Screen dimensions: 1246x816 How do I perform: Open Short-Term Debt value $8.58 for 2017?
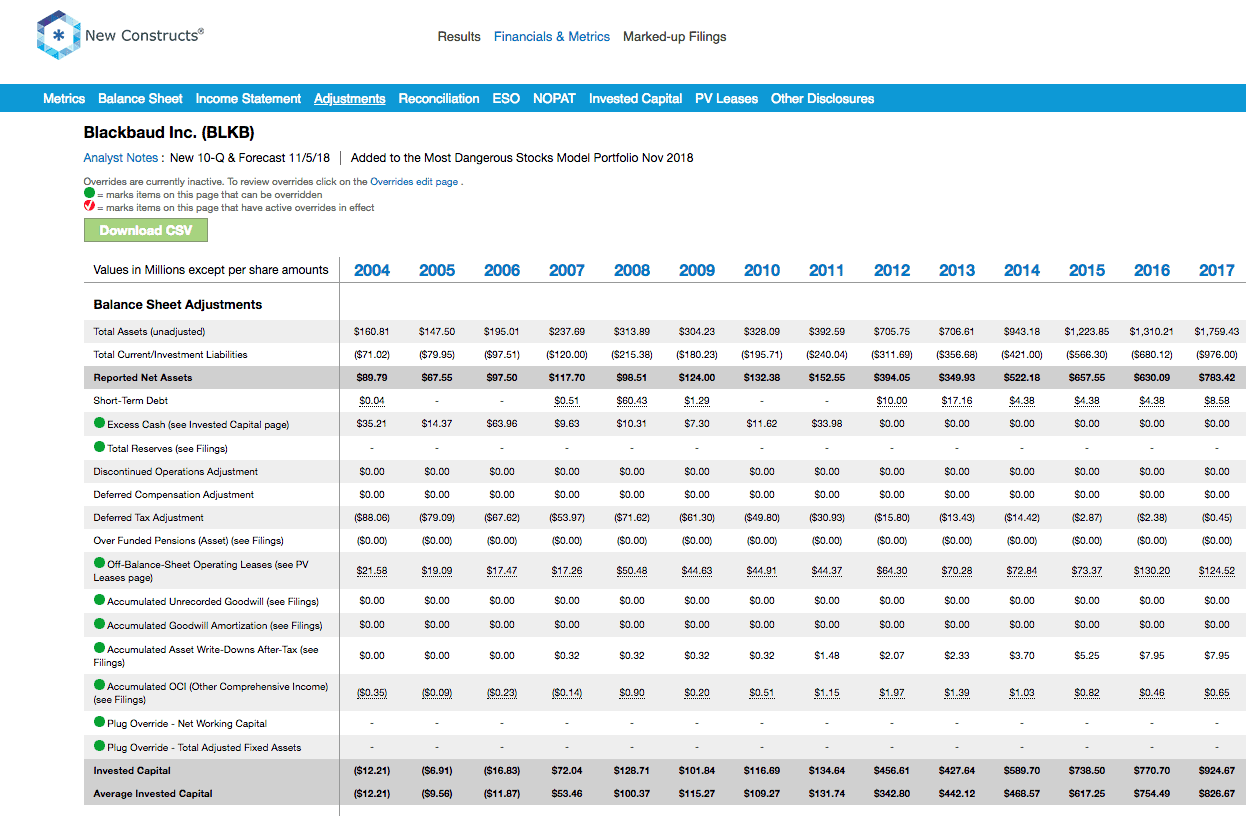(x=1217, y=401)
